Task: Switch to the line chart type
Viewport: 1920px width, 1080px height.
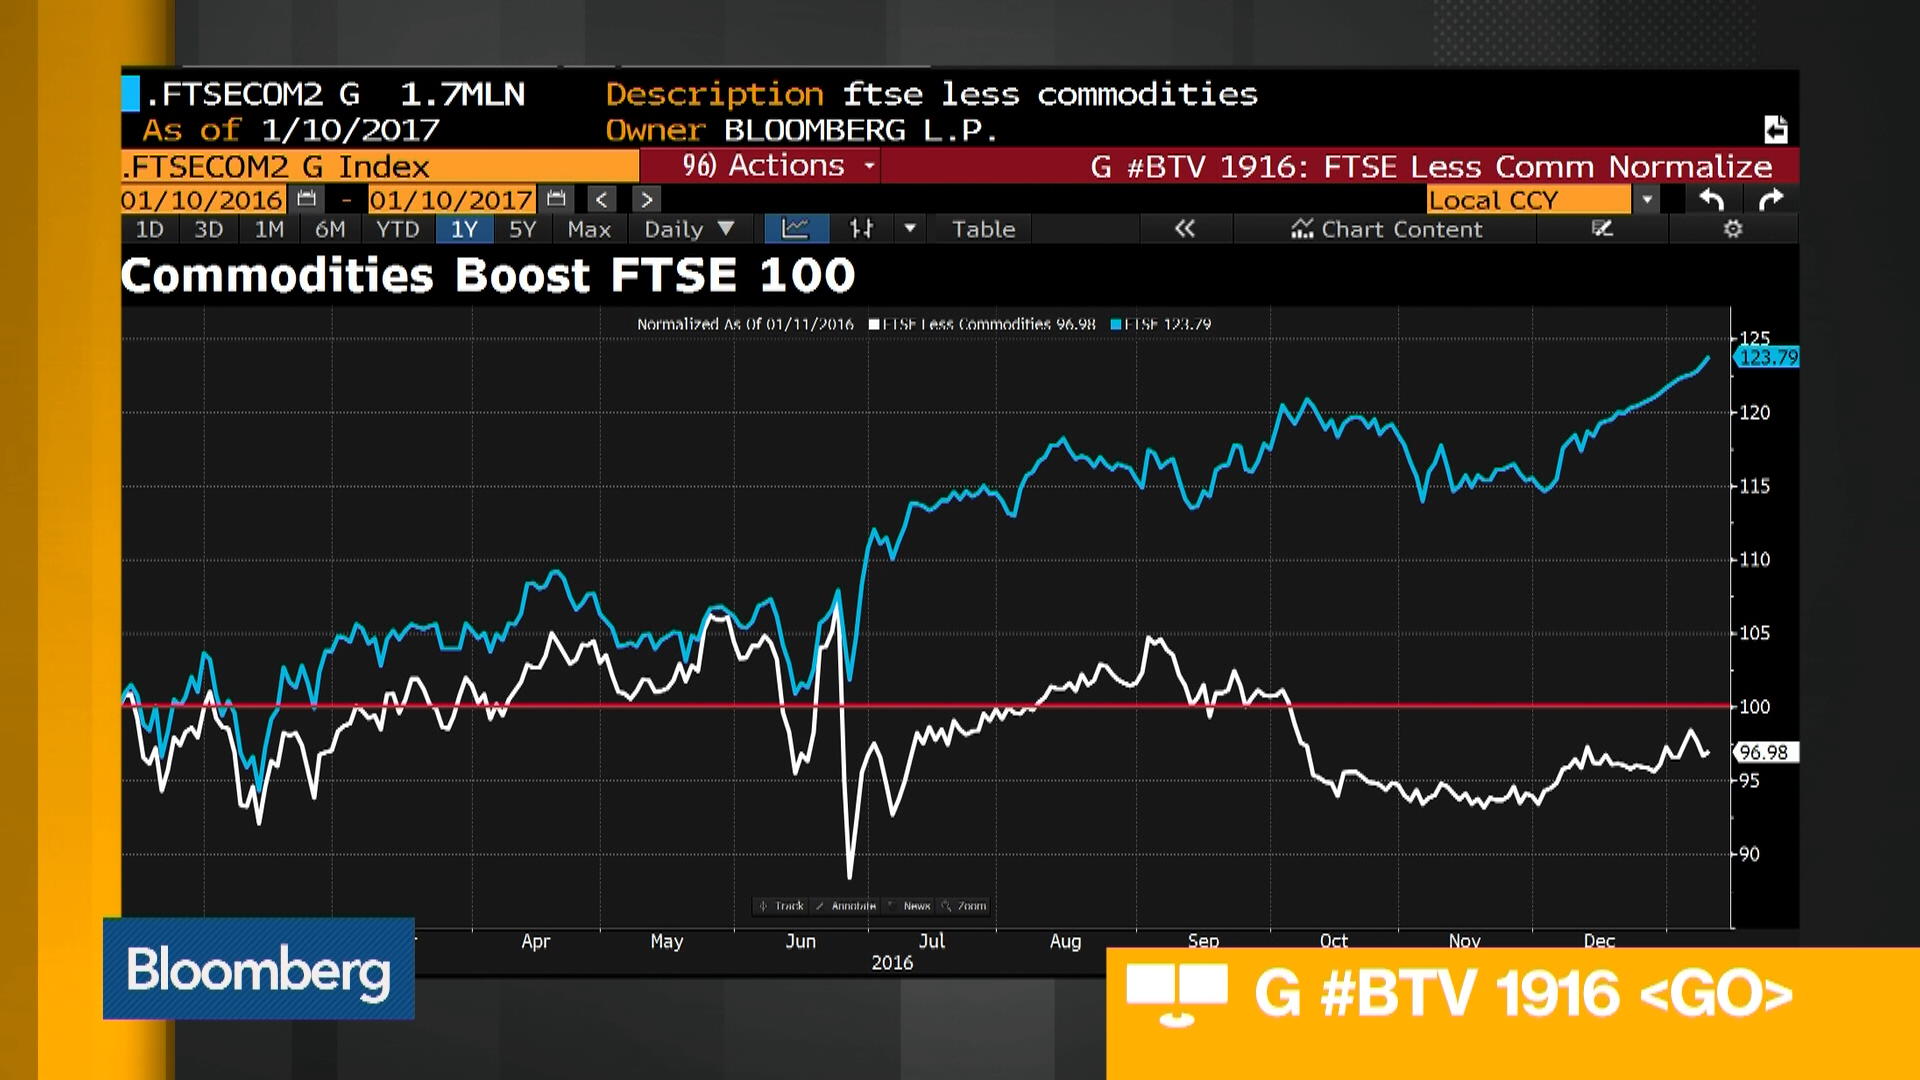Action: click(795, 229)
